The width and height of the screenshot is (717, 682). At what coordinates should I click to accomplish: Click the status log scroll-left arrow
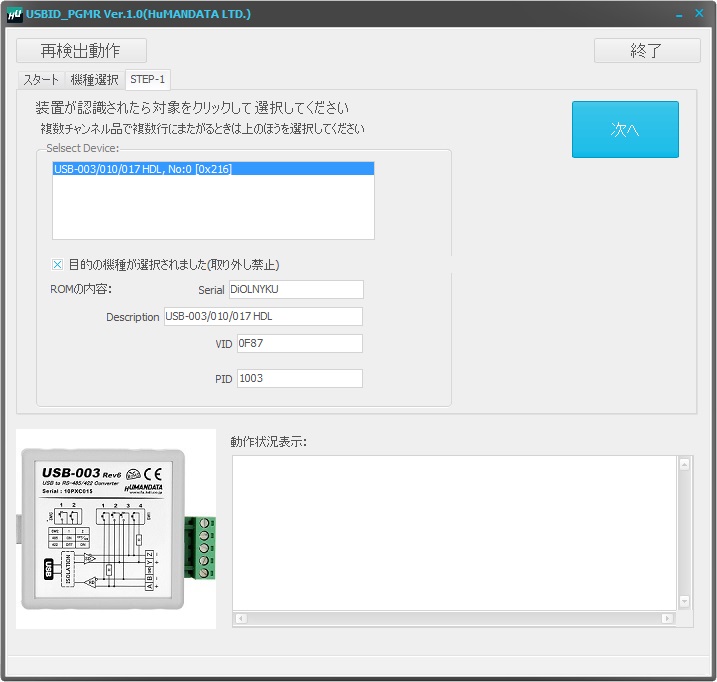pyautogui.click(x=240, y=619)
